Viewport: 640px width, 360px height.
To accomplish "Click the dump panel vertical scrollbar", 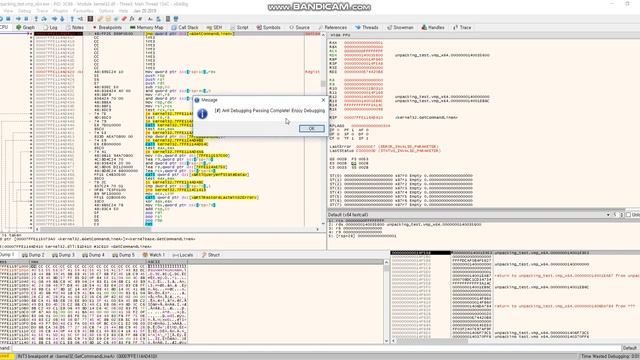I will point(387,301).
